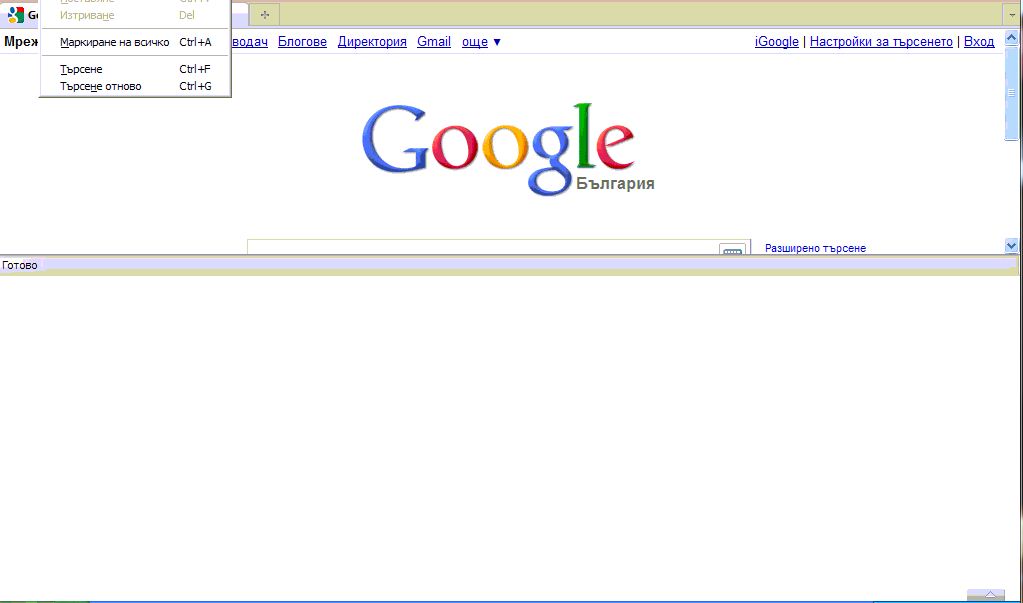
Task: Open the 'Блогове' link
Action: click(302, 42)
